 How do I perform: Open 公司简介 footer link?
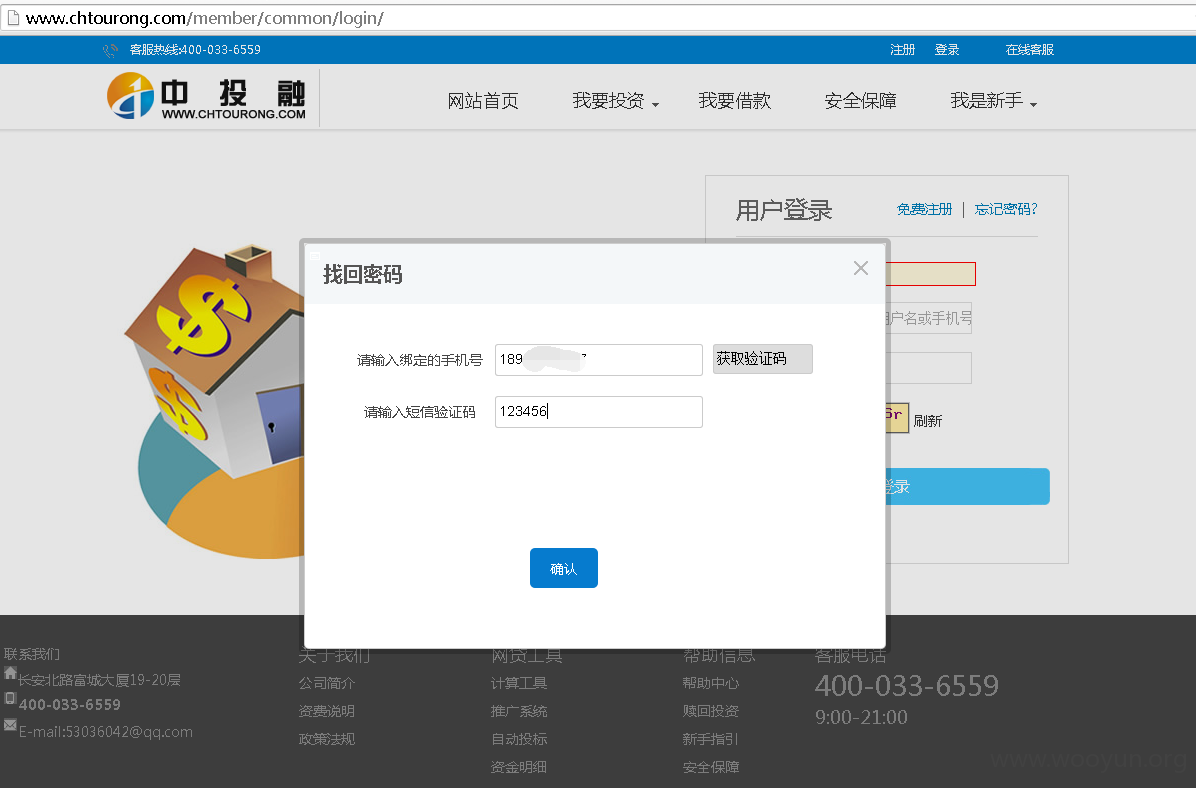tap(327, 683)
